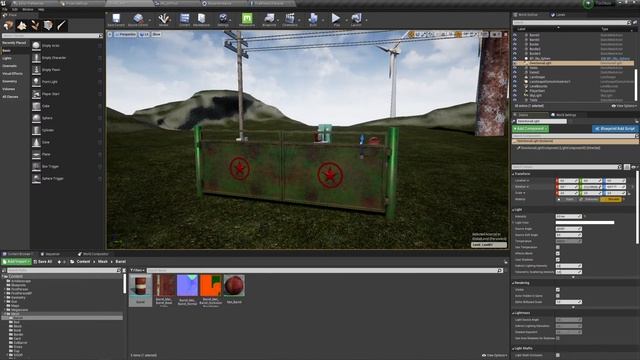Open the File menu
Image resolution: width=640 pixels, height=360 pixels.
coord(5,9)
